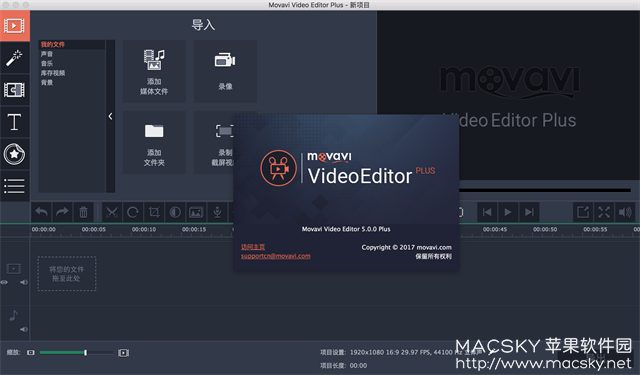Open the Stickers star tab
Screen dimensions: 640x375
point(15,154)
